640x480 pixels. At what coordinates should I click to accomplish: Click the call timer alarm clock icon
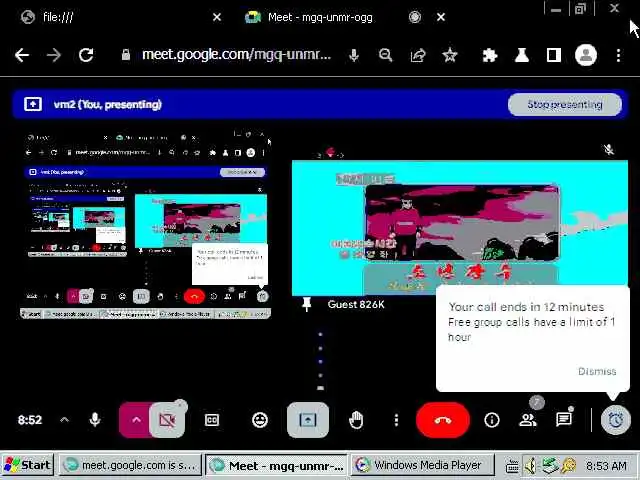point(616,420)
